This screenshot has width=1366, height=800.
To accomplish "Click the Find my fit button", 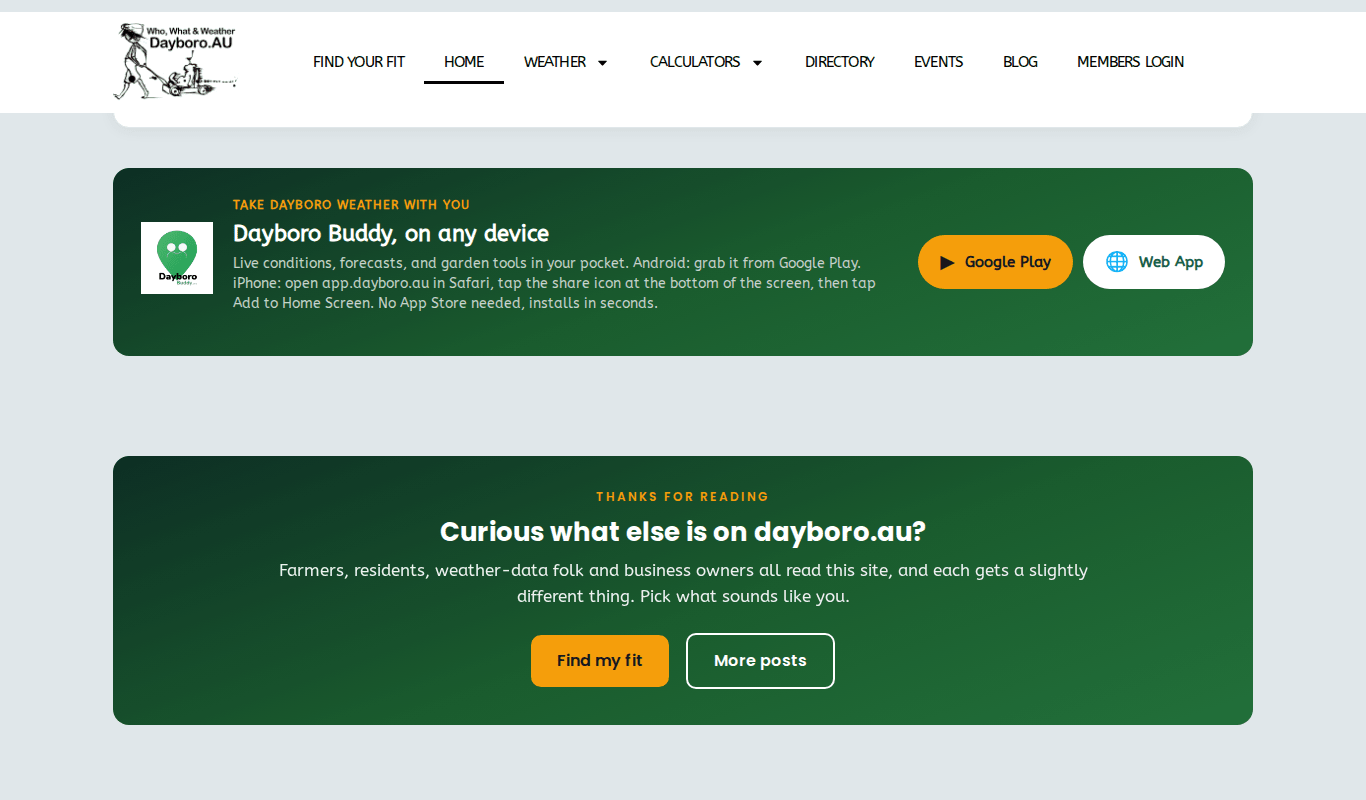I will point(600,661).
